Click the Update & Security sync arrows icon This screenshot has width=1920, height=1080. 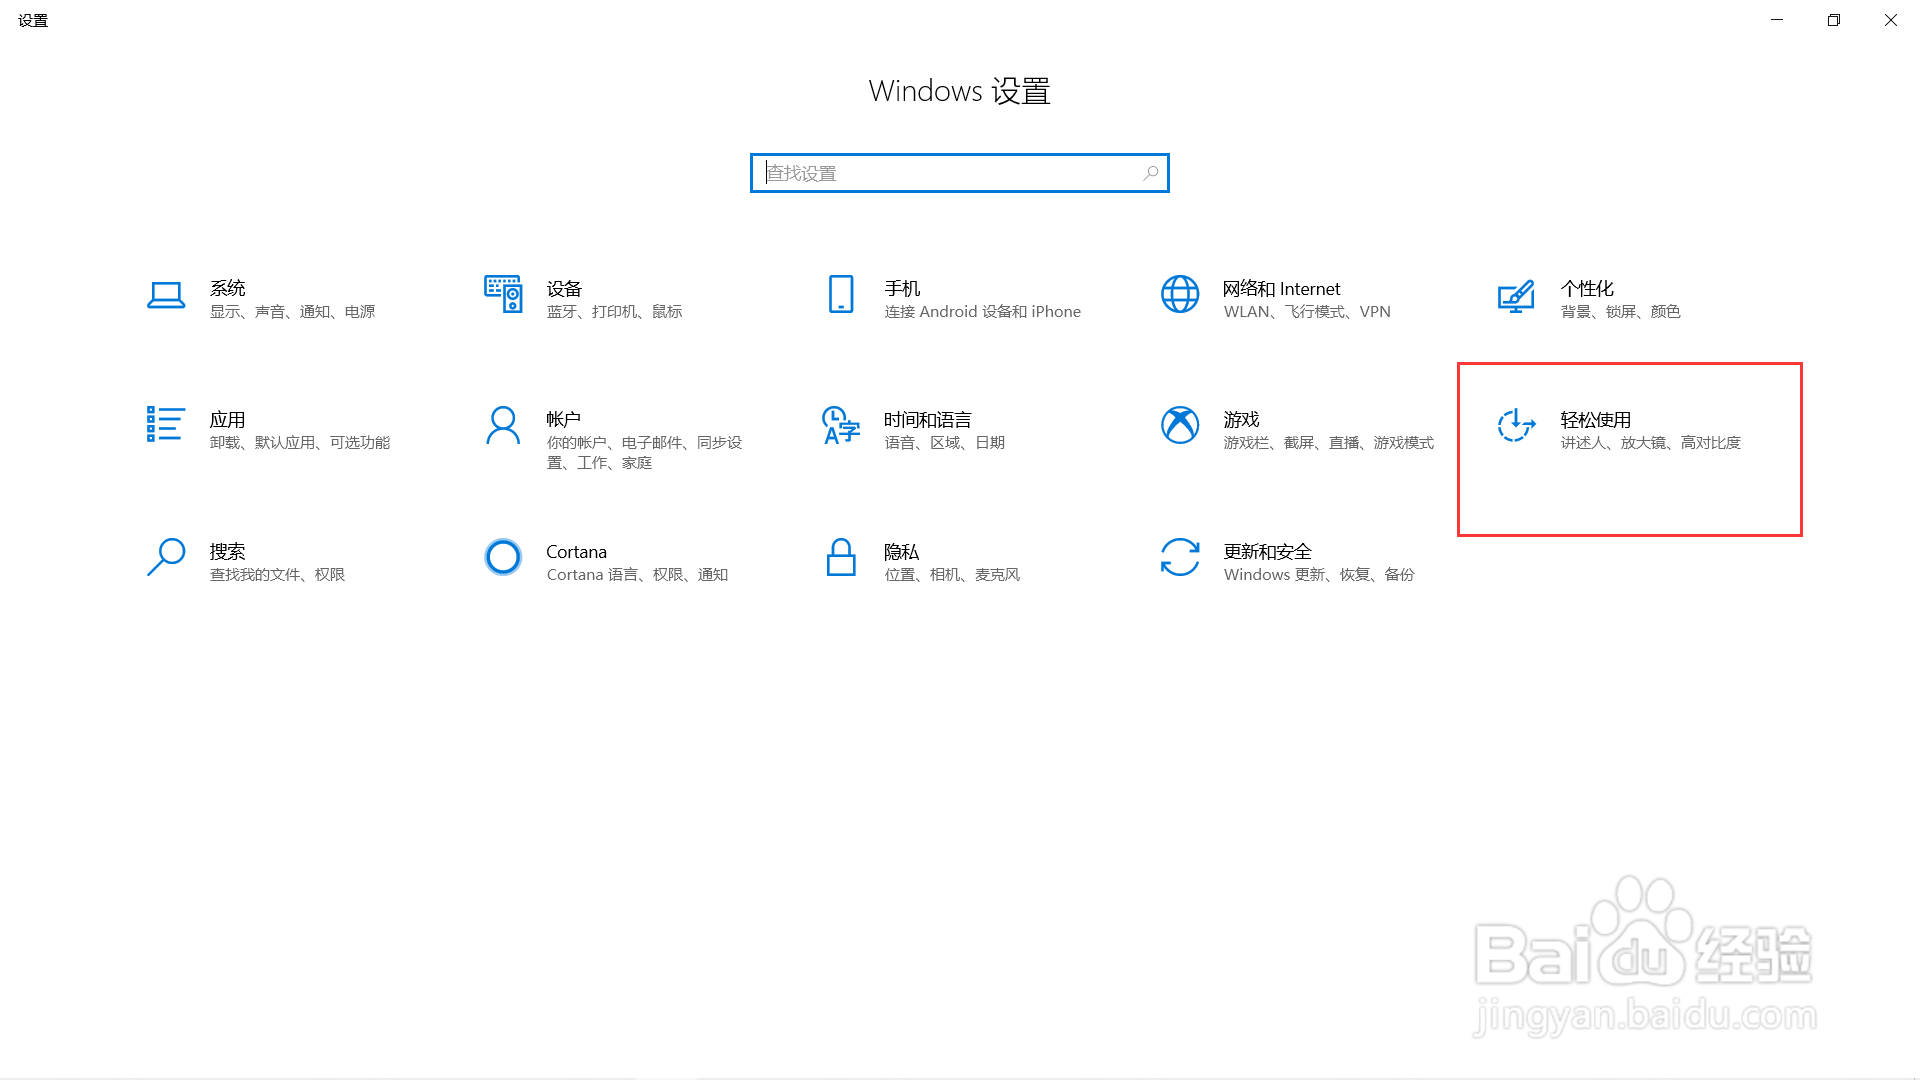tap(1180, 557)
